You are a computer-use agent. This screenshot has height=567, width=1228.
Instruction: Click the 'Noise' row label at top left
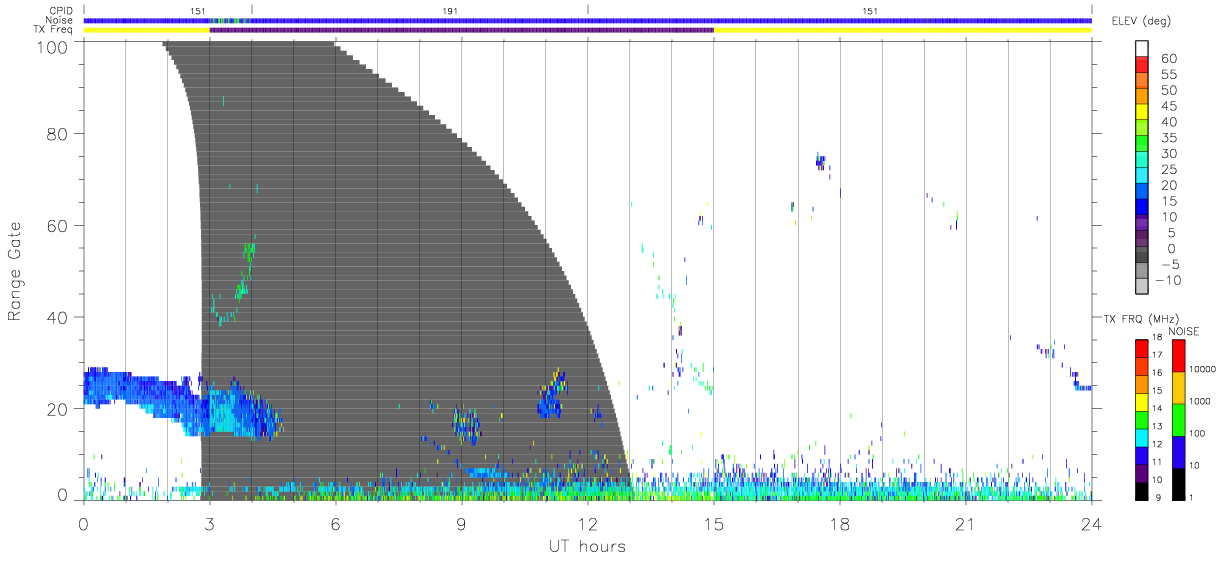[x=61, y=20]
